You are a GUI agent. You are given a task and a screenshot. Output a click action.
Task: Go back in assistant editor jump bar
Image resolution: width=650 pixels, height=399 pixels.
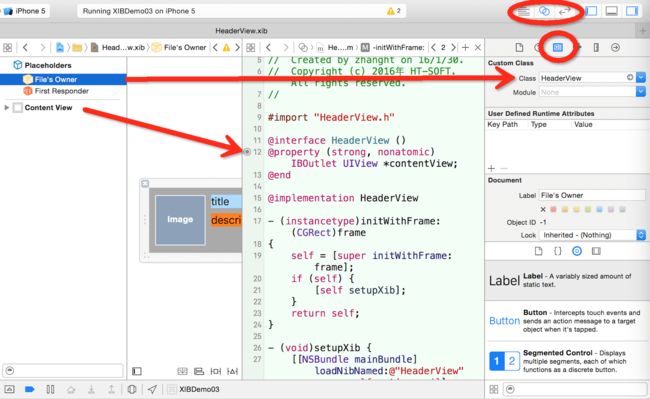[269, 48]
